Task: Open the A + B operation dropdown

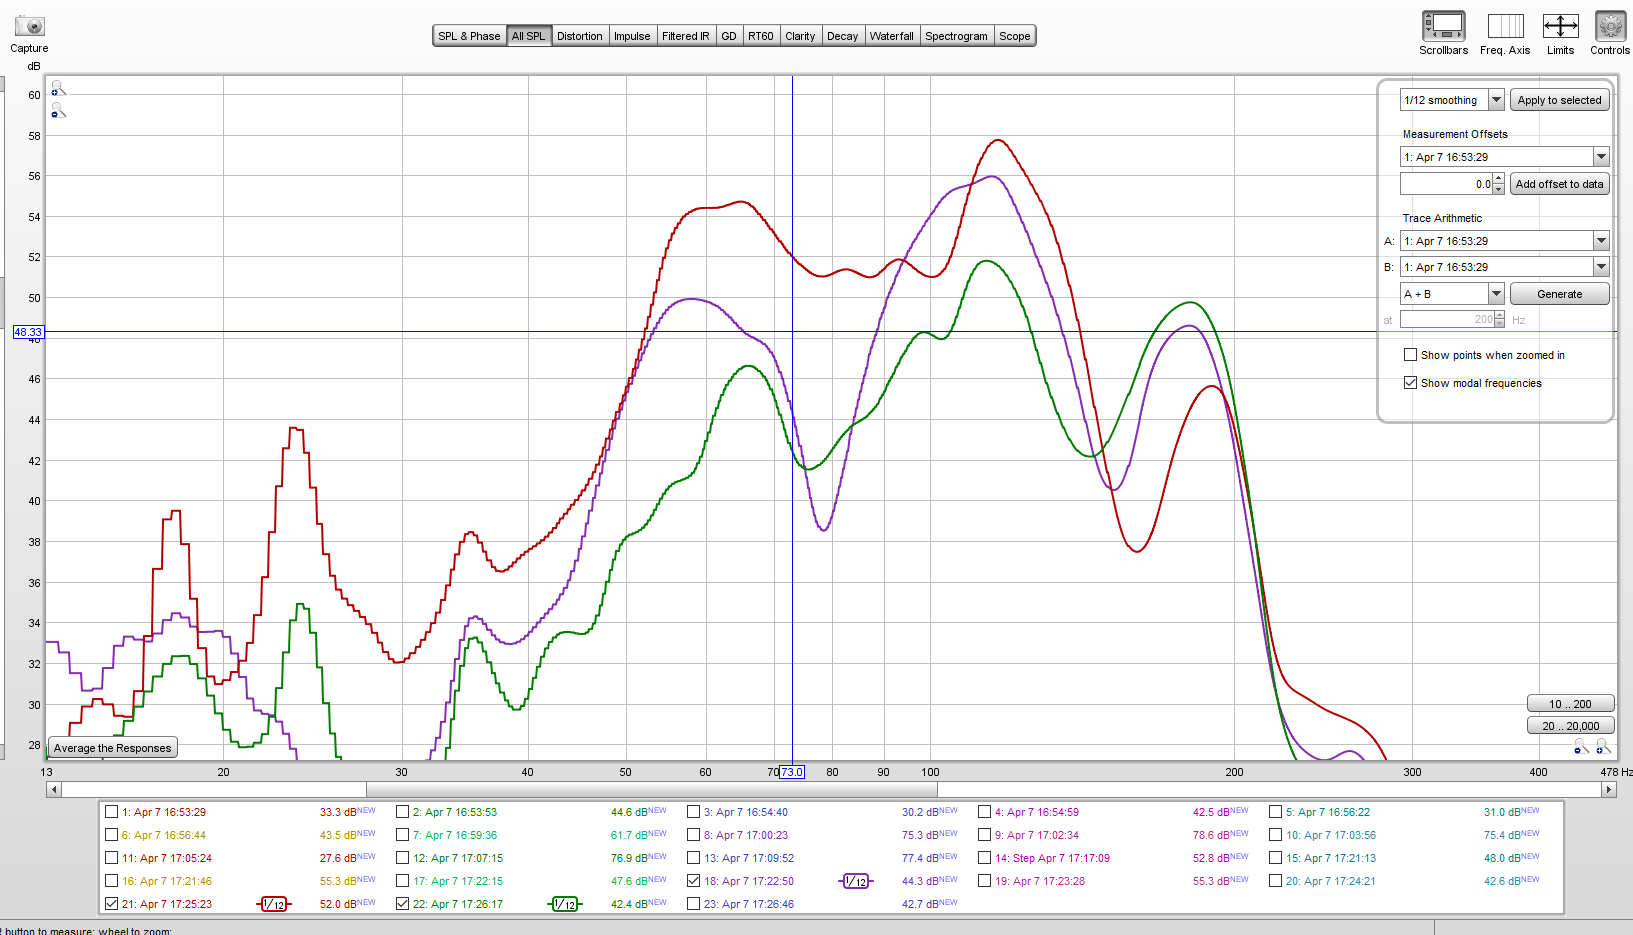Action: click(1496, 294)
